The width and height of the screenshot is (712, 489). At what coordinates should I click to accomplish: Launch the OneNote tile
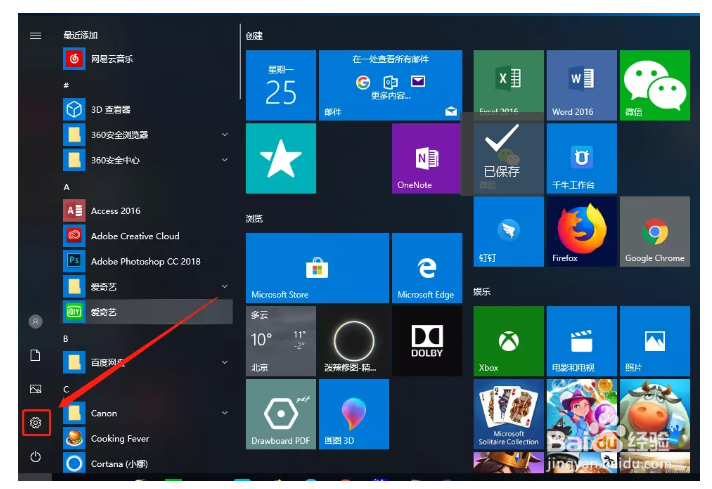click(x=426, y=158)
